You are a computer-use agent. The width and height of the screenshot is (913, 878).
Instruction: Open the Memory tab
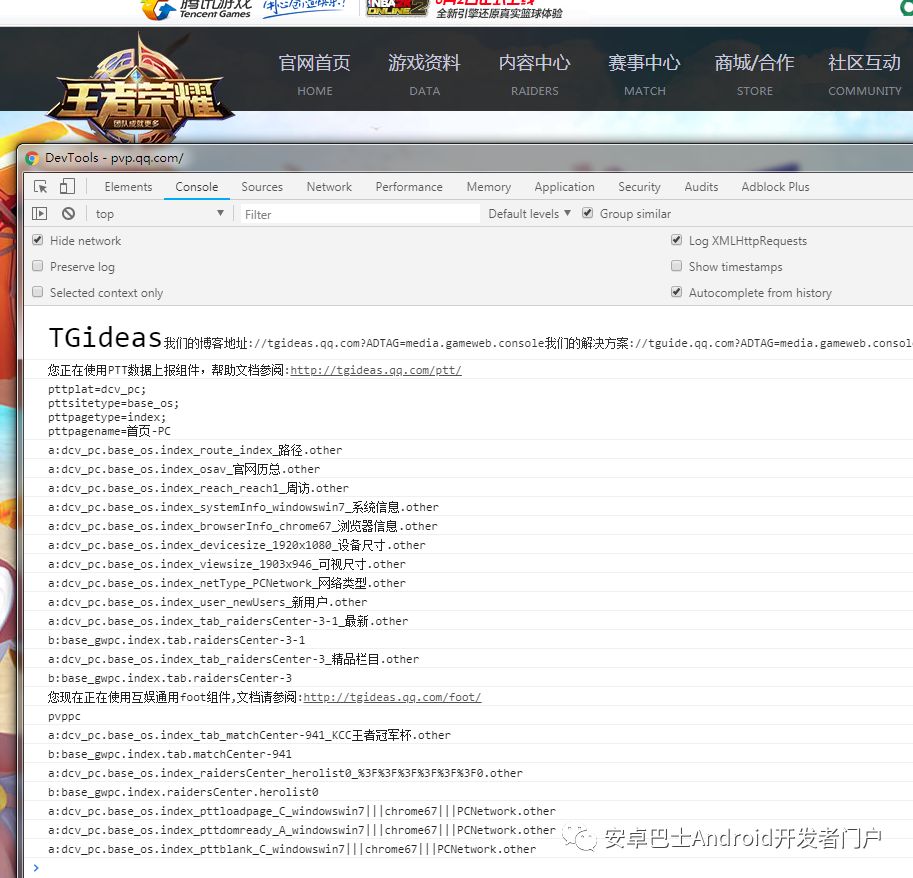pos(489,187)
